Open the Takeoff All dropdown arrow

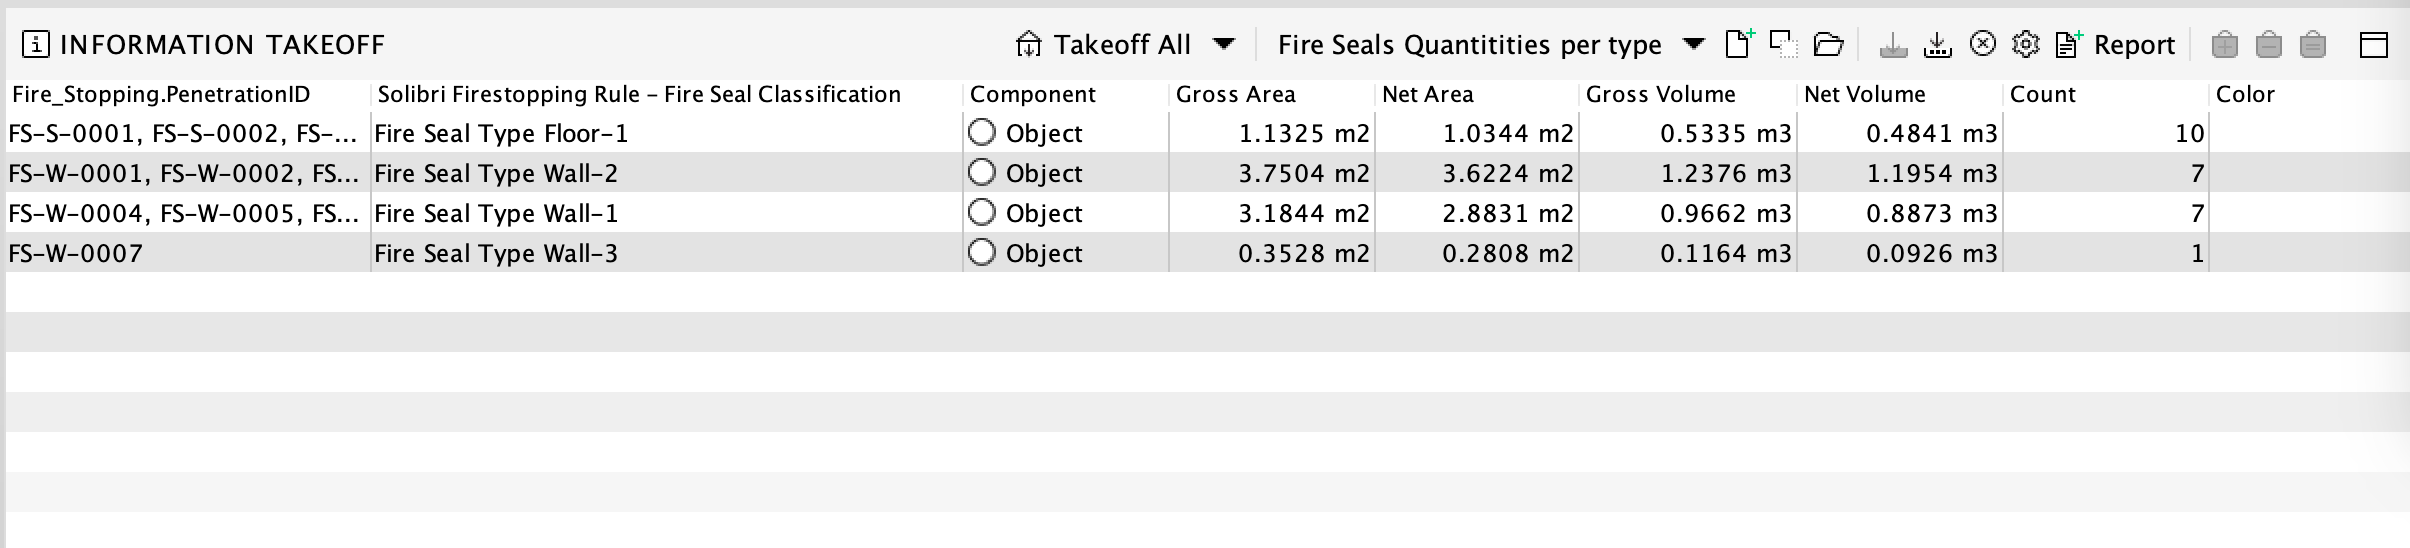(1224, 44)
